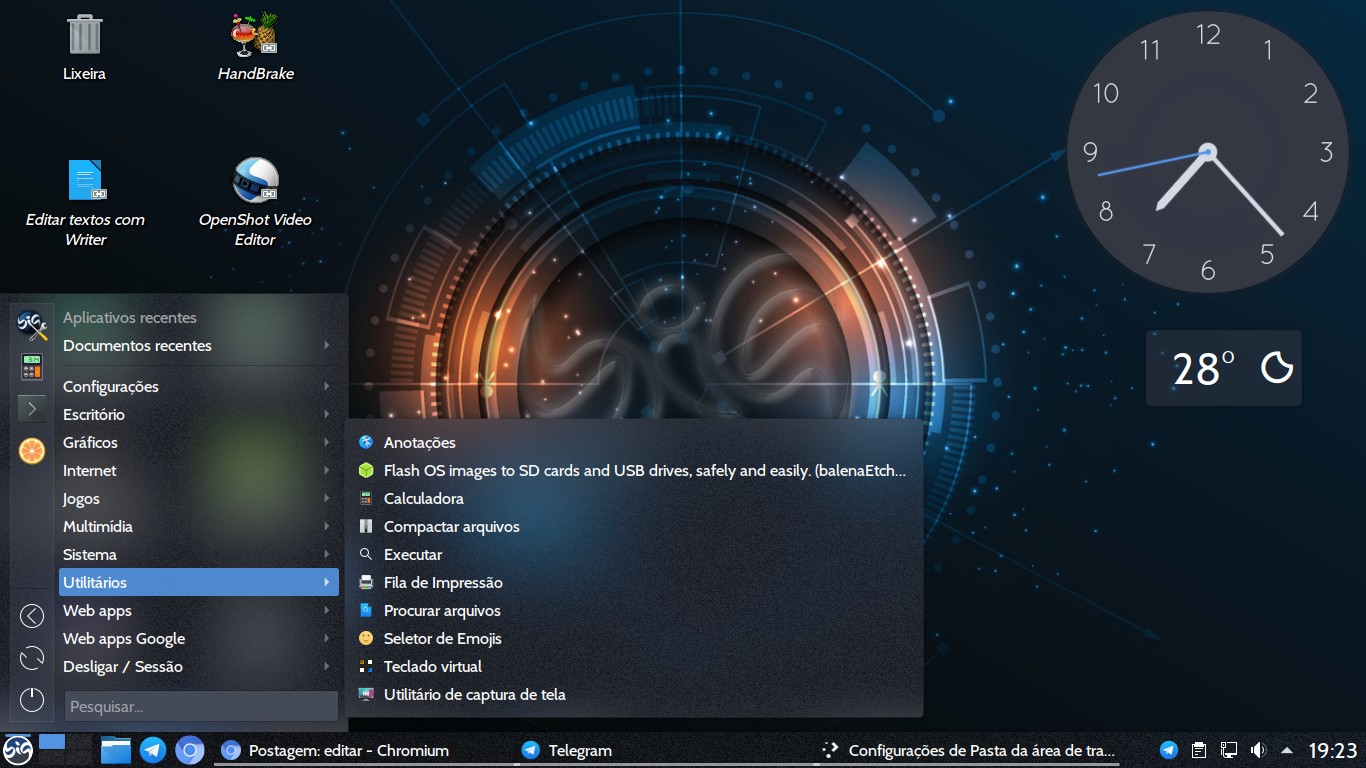Expand the Configurações submenu
The image size is (1366, 768).
pos(110,386)
